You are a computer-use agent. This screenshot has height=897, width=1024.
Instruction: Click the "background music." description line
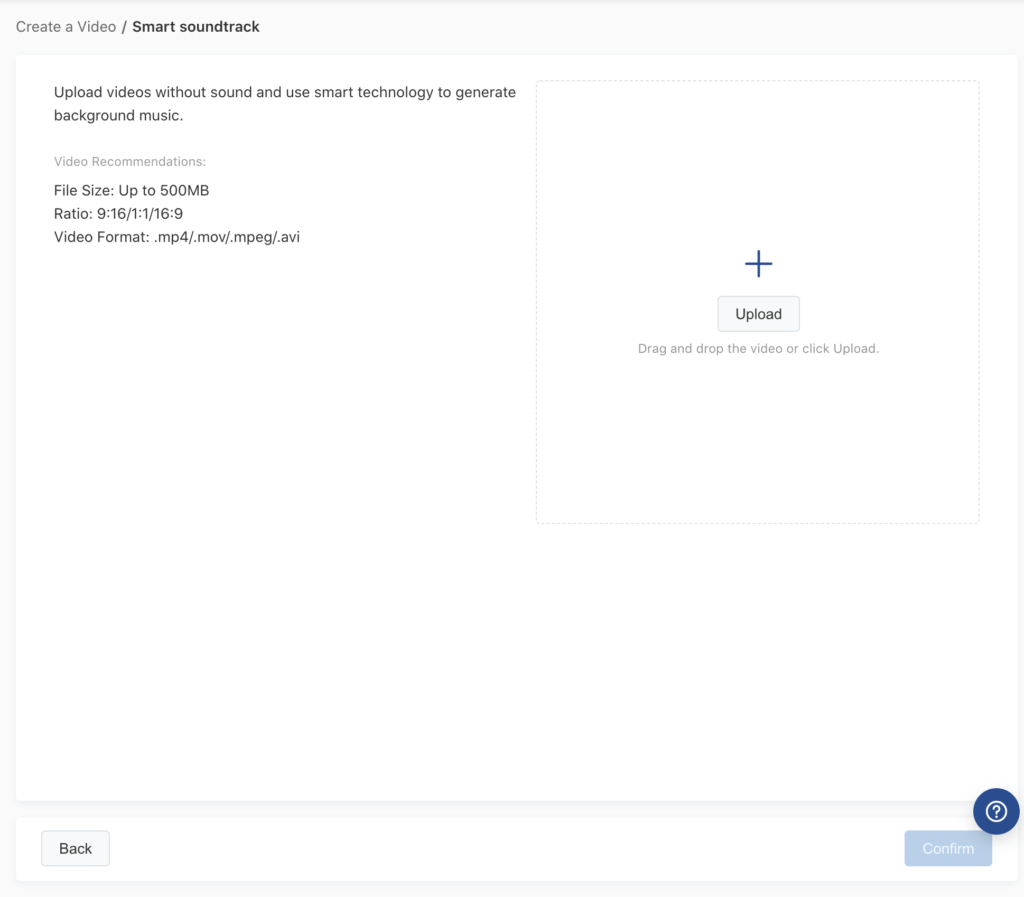pyautogui.click(x=118, y=116)
